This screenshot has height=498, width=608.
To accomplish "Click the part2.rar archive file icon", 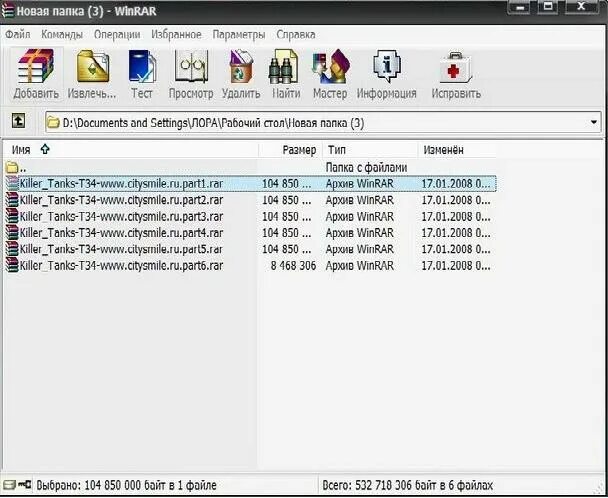I will (x=12, y=200).
